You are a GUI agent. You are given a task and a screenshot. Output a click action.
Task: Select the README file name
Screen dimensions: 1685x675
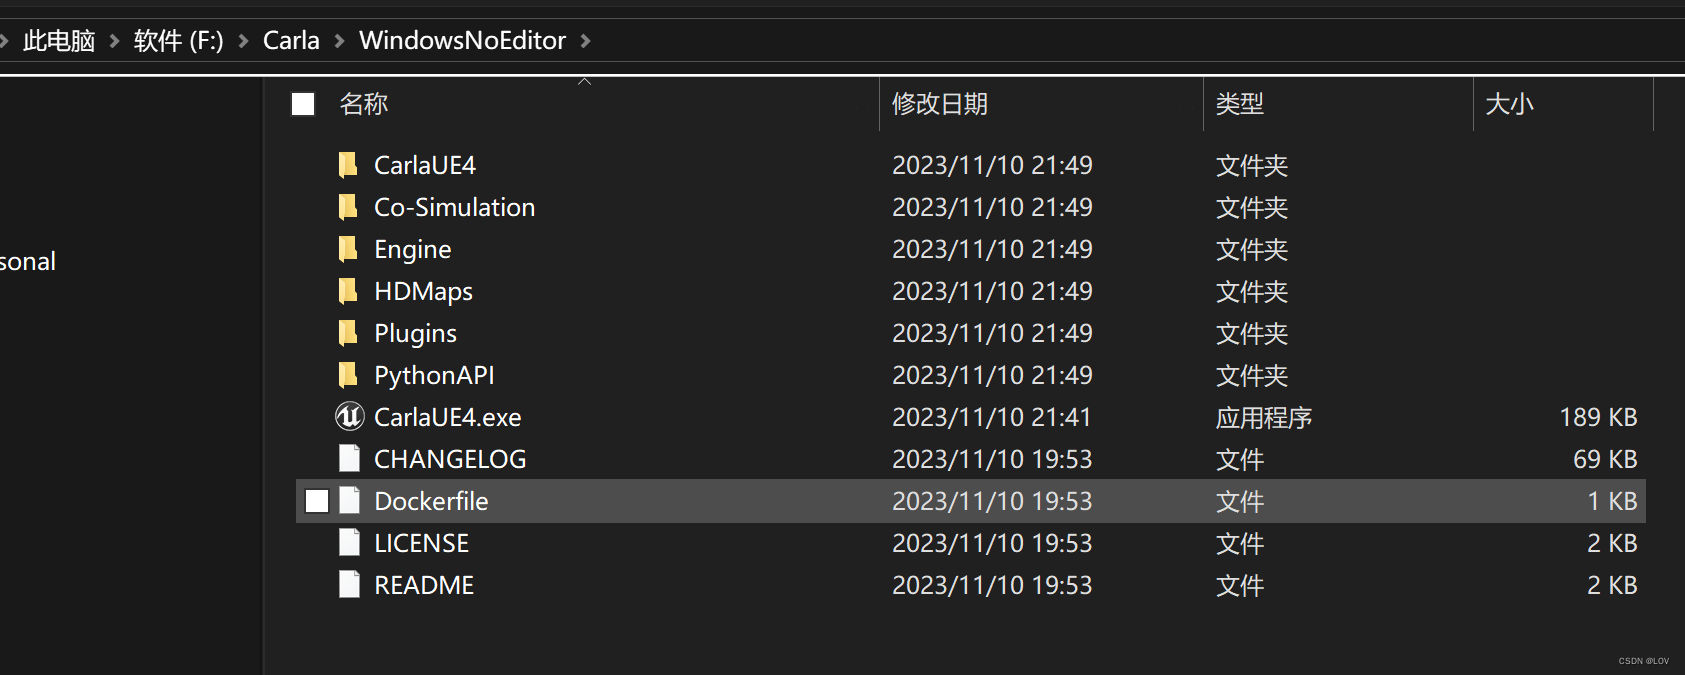424,585
